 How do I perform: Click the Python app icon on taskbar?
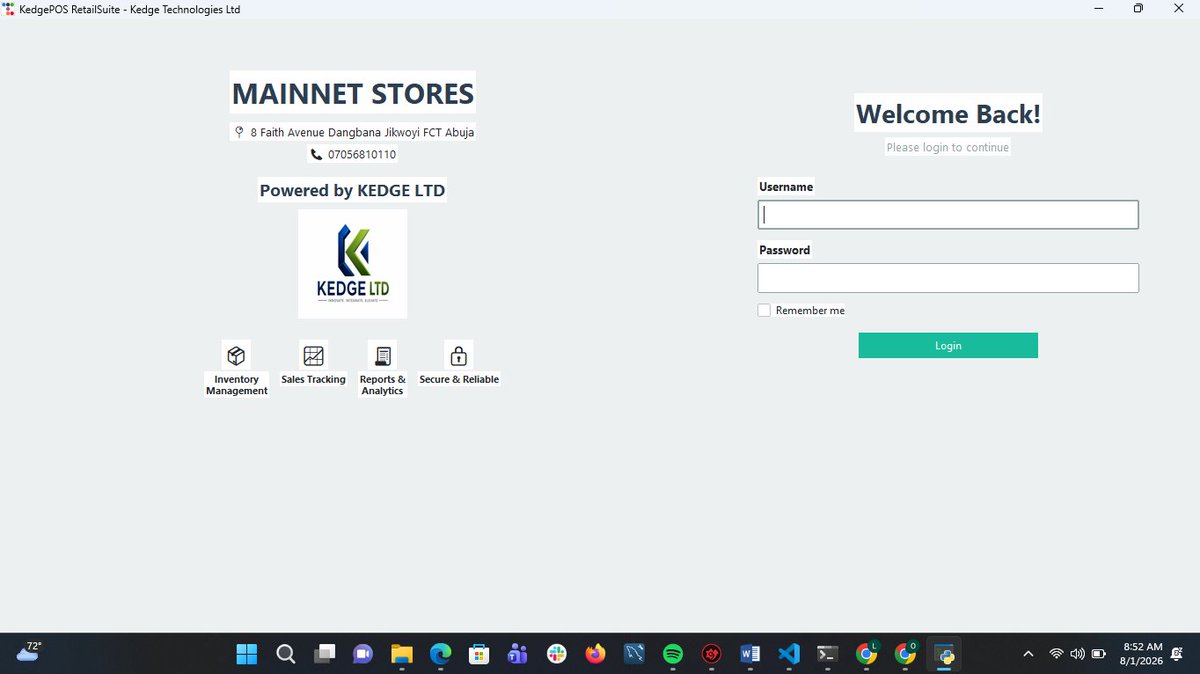click(x=944, y=654)
